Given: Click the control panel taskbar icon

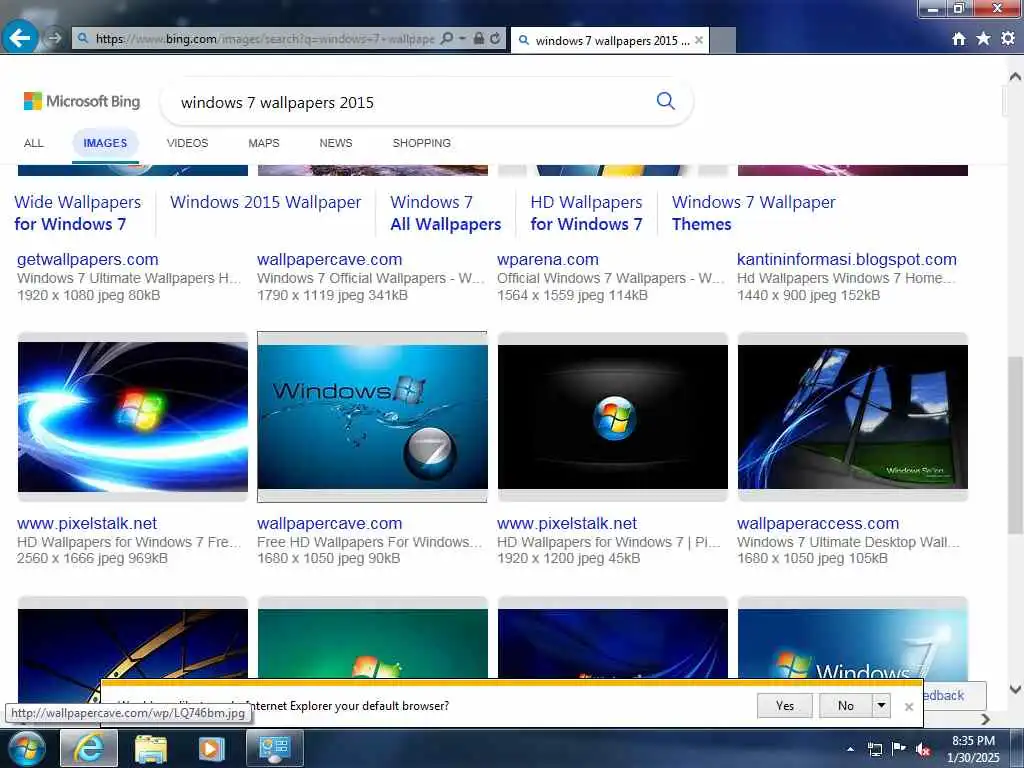Looking at the screenshot, I should coord(274,748).
